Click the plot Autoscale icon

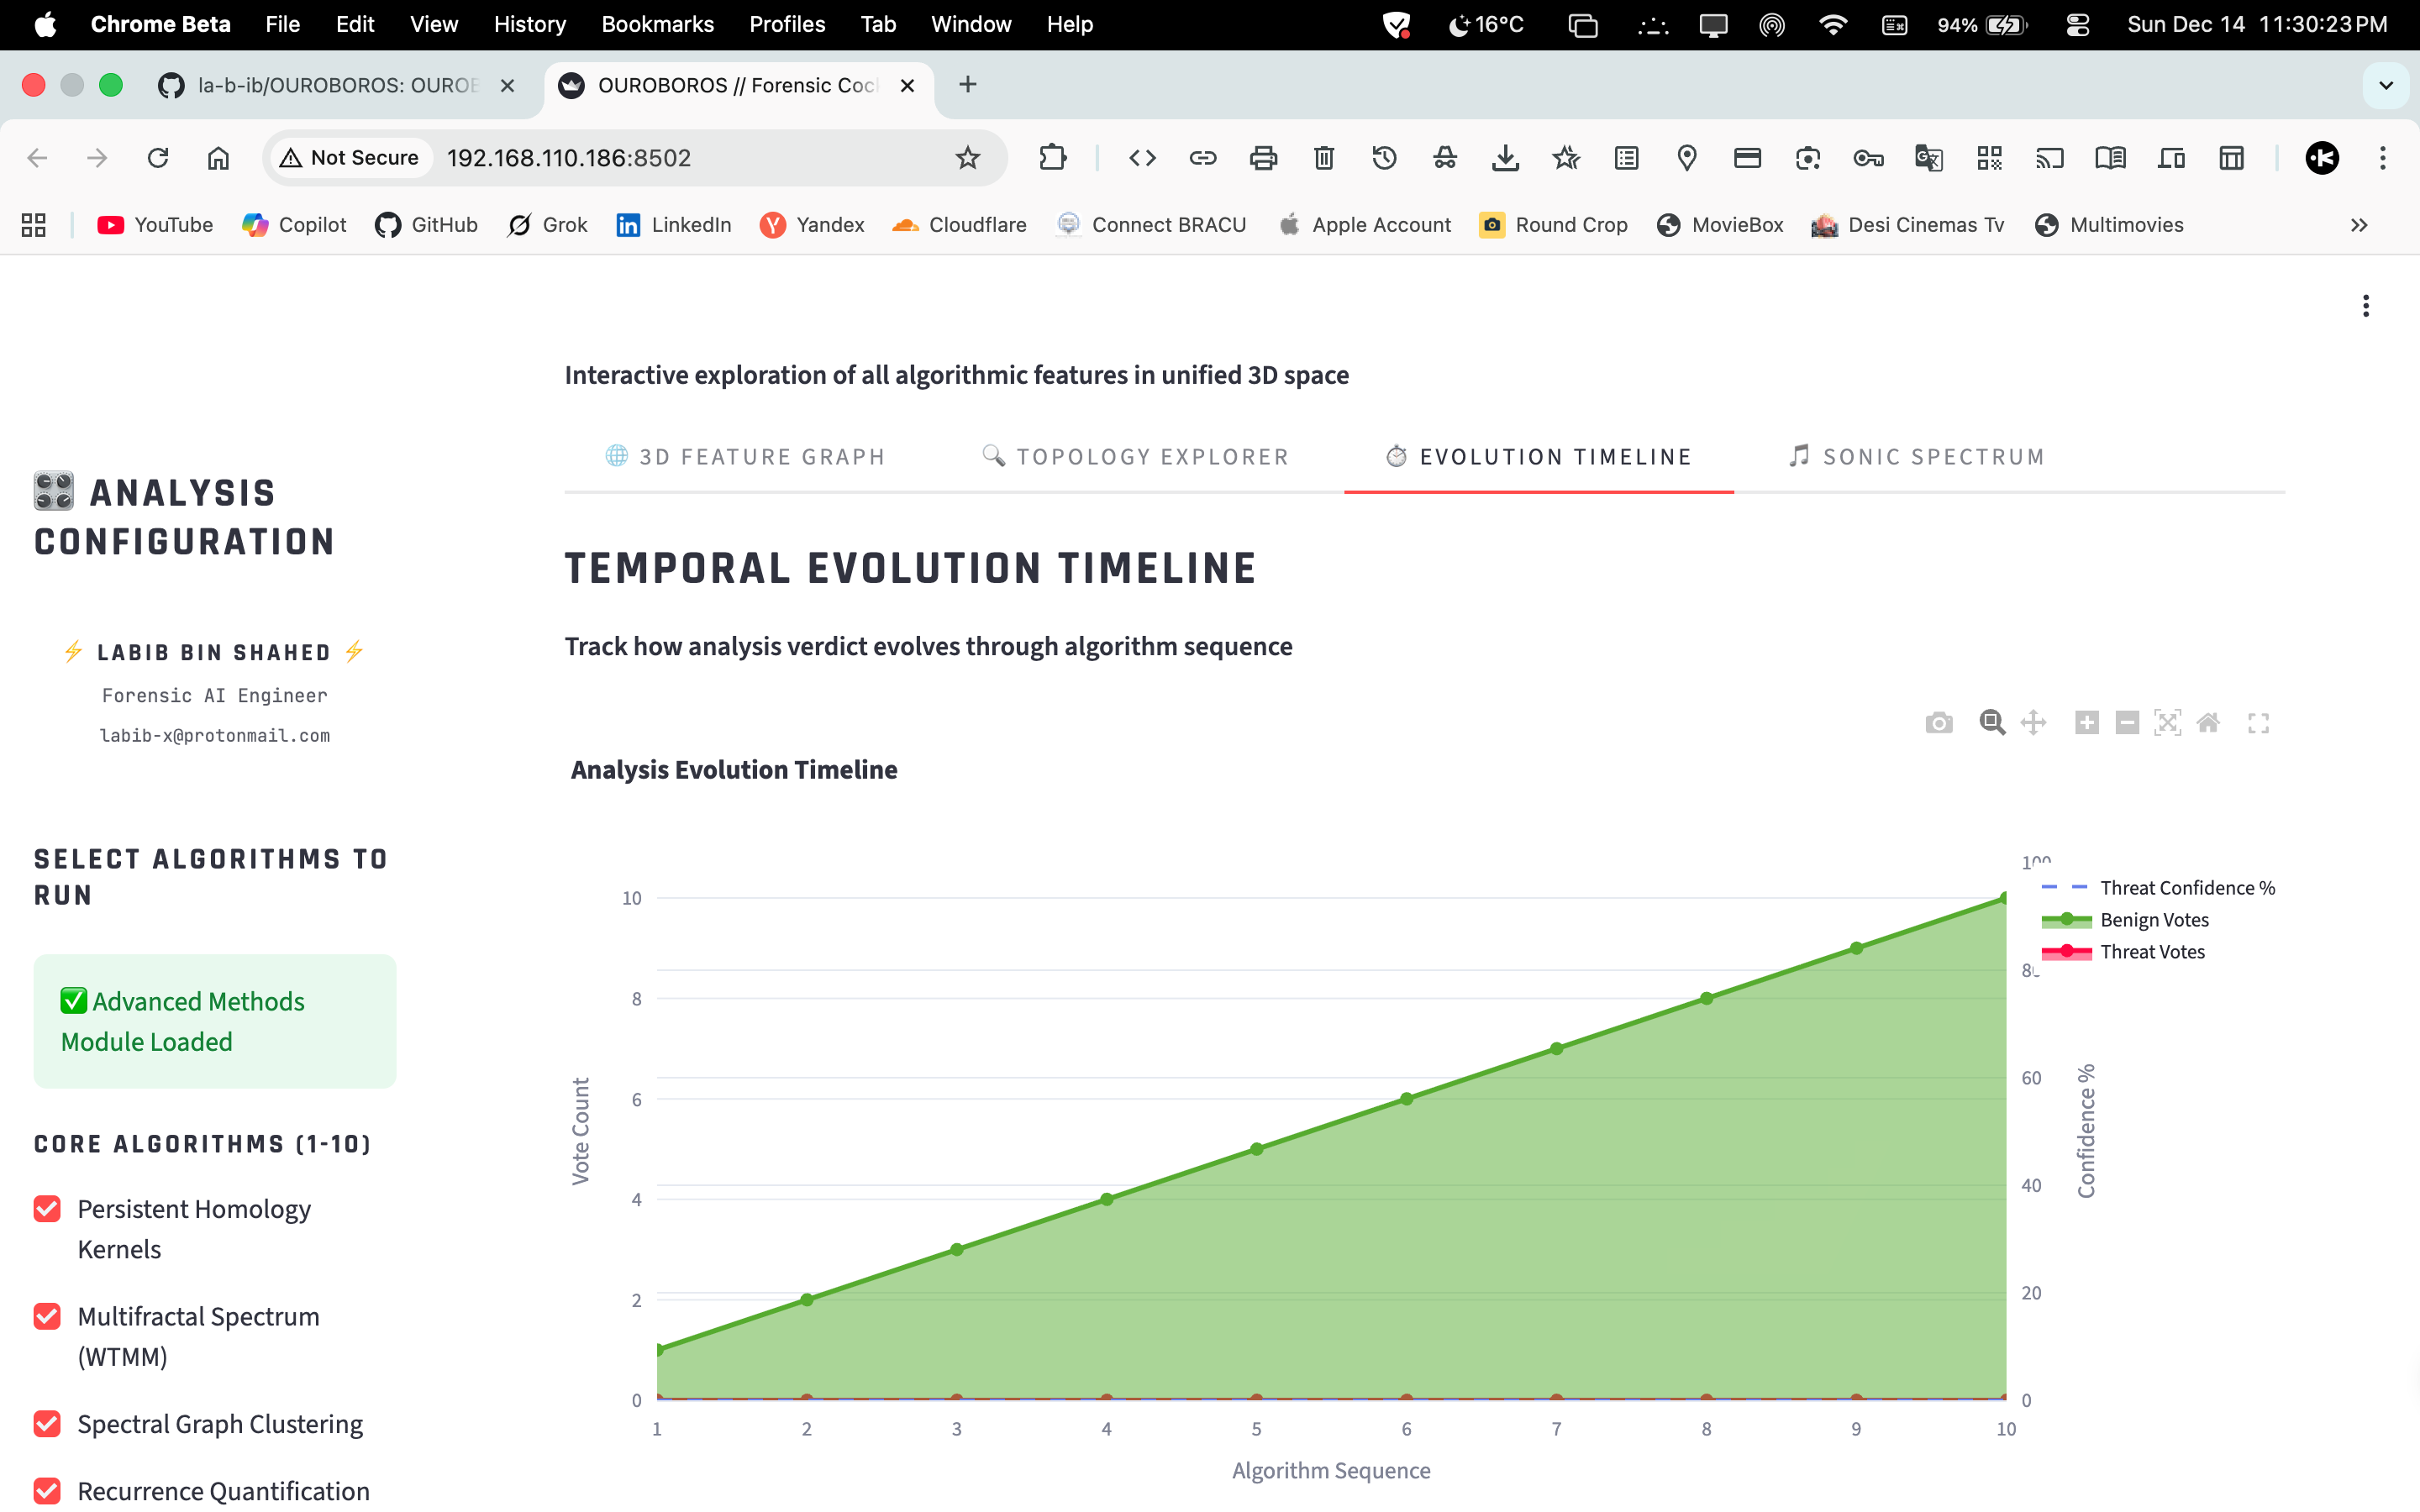pos(2167,723)
